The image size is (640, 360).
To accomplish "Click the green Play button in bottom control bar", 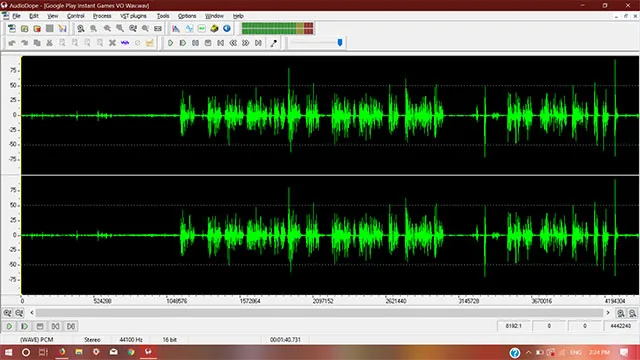I will pos(9,326).
